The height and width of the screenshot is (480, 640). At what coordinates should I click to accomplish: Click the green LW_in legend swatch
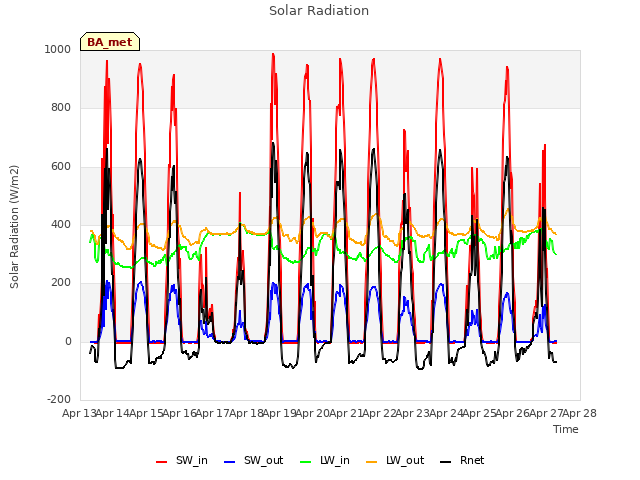click(305, 462)
